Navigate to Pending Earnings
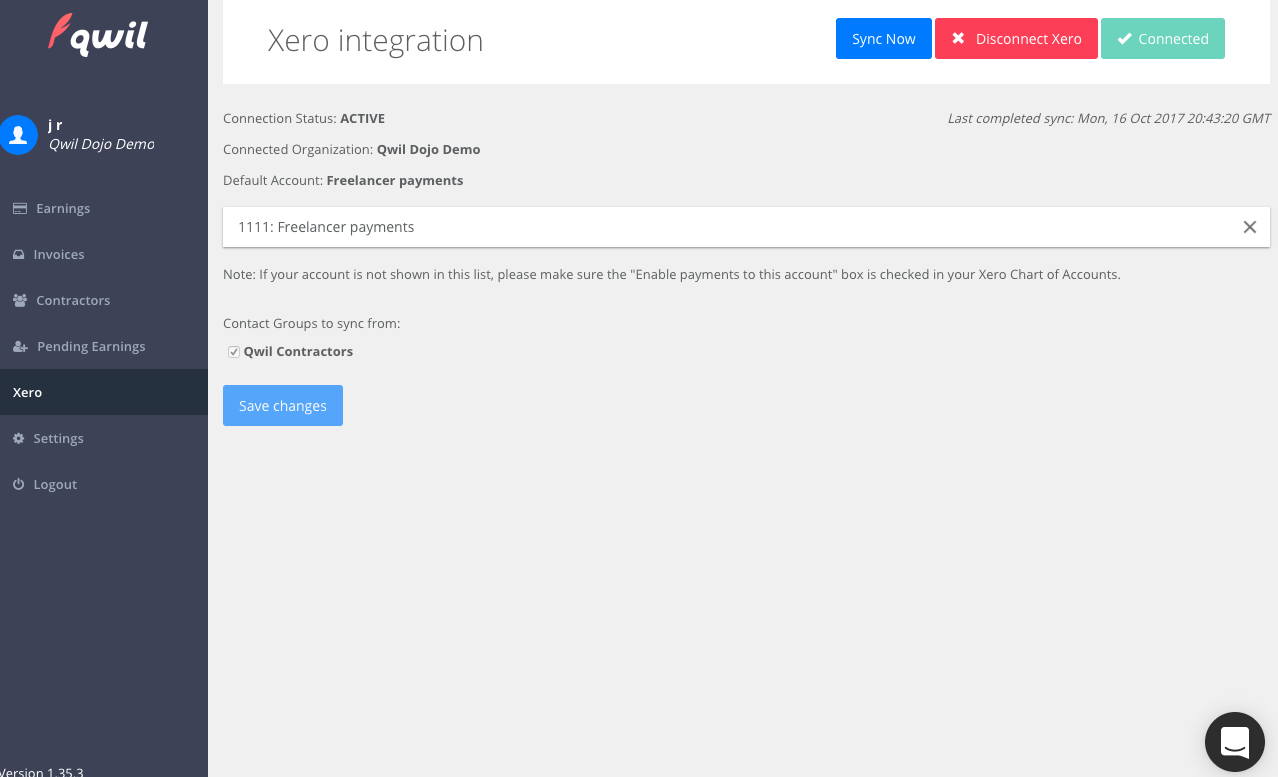This screenshot has height=777, width=1278. (91, 347)
